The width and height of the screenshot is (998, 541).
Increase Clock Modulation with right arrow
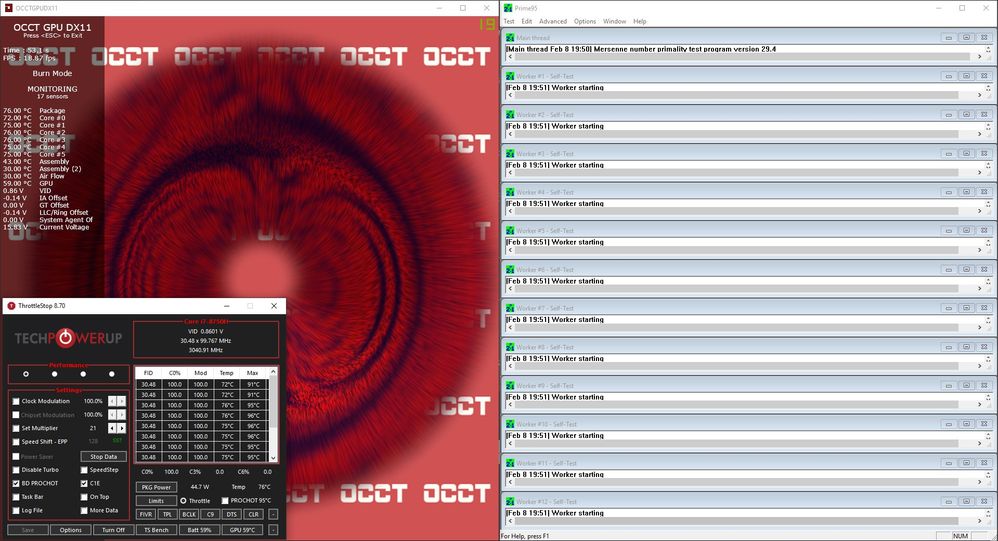pos(121,401)
